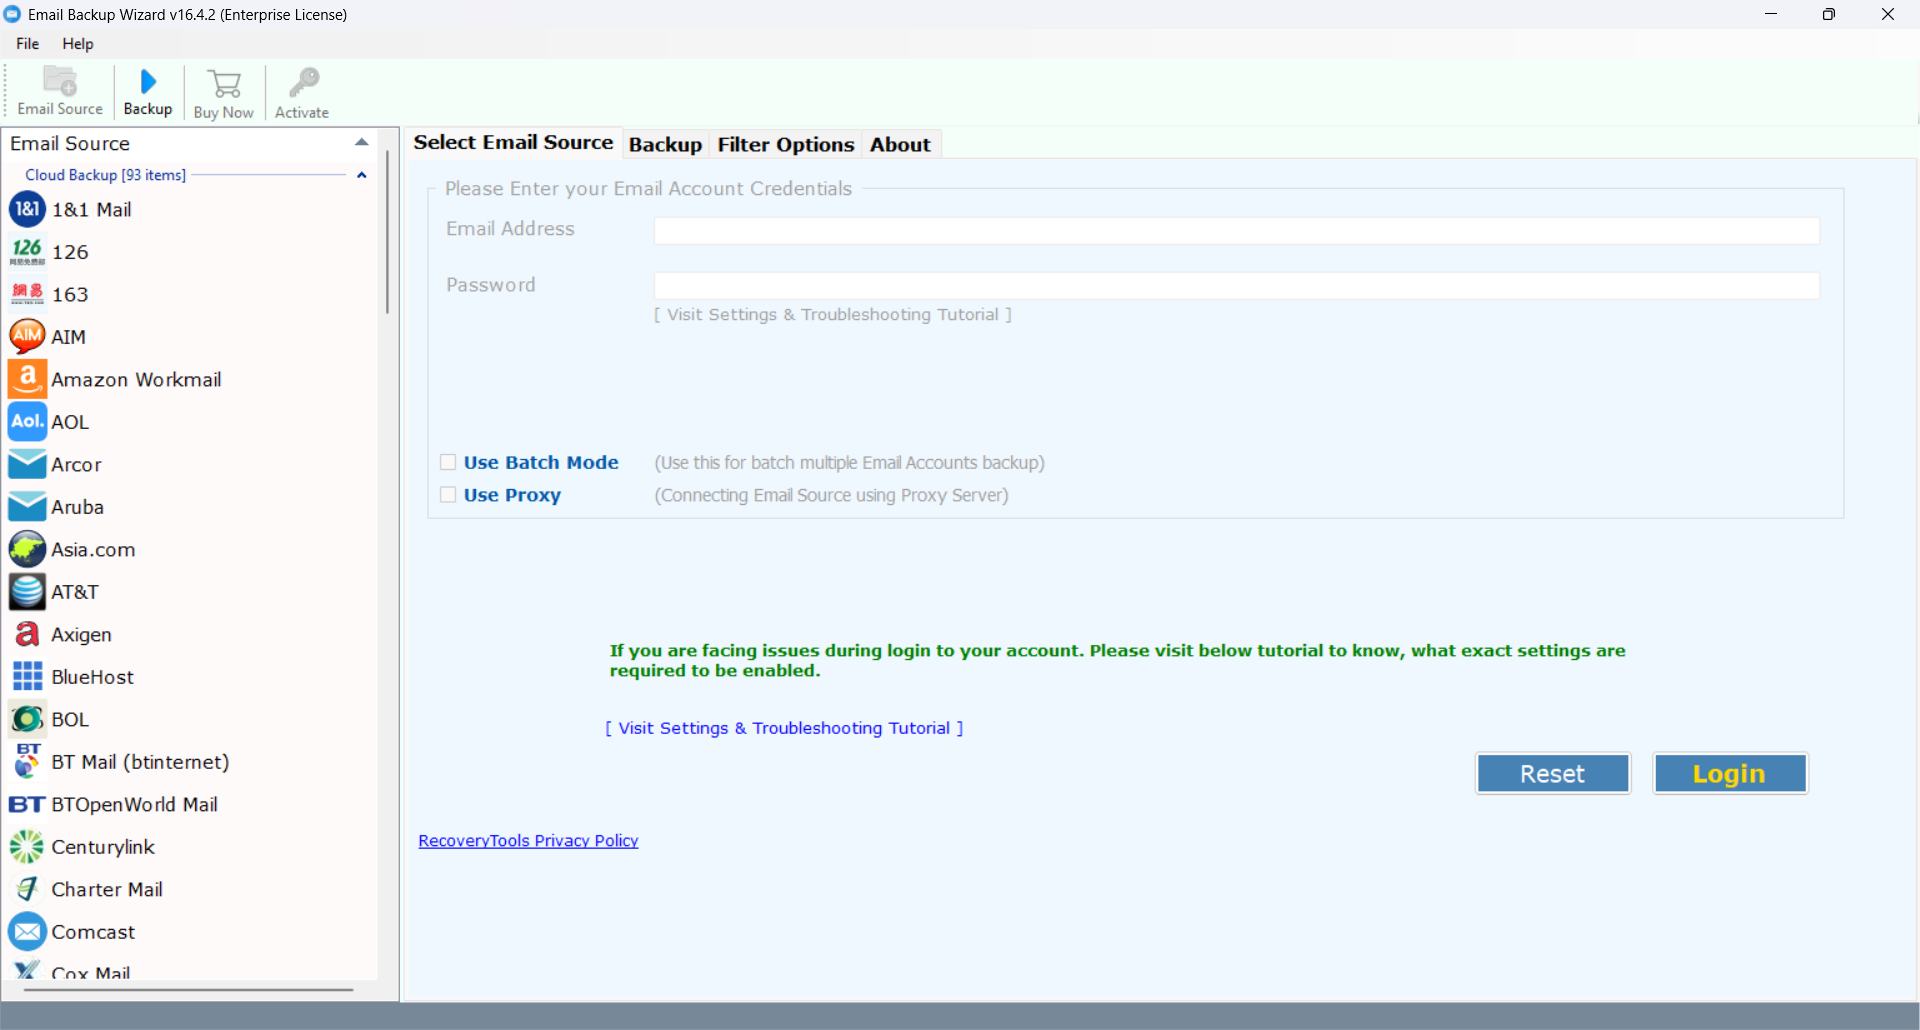This screenshot has width=1920, height=1030.
Task: Open gray Visit Settings link under Password
Action: tap(833, 315)
